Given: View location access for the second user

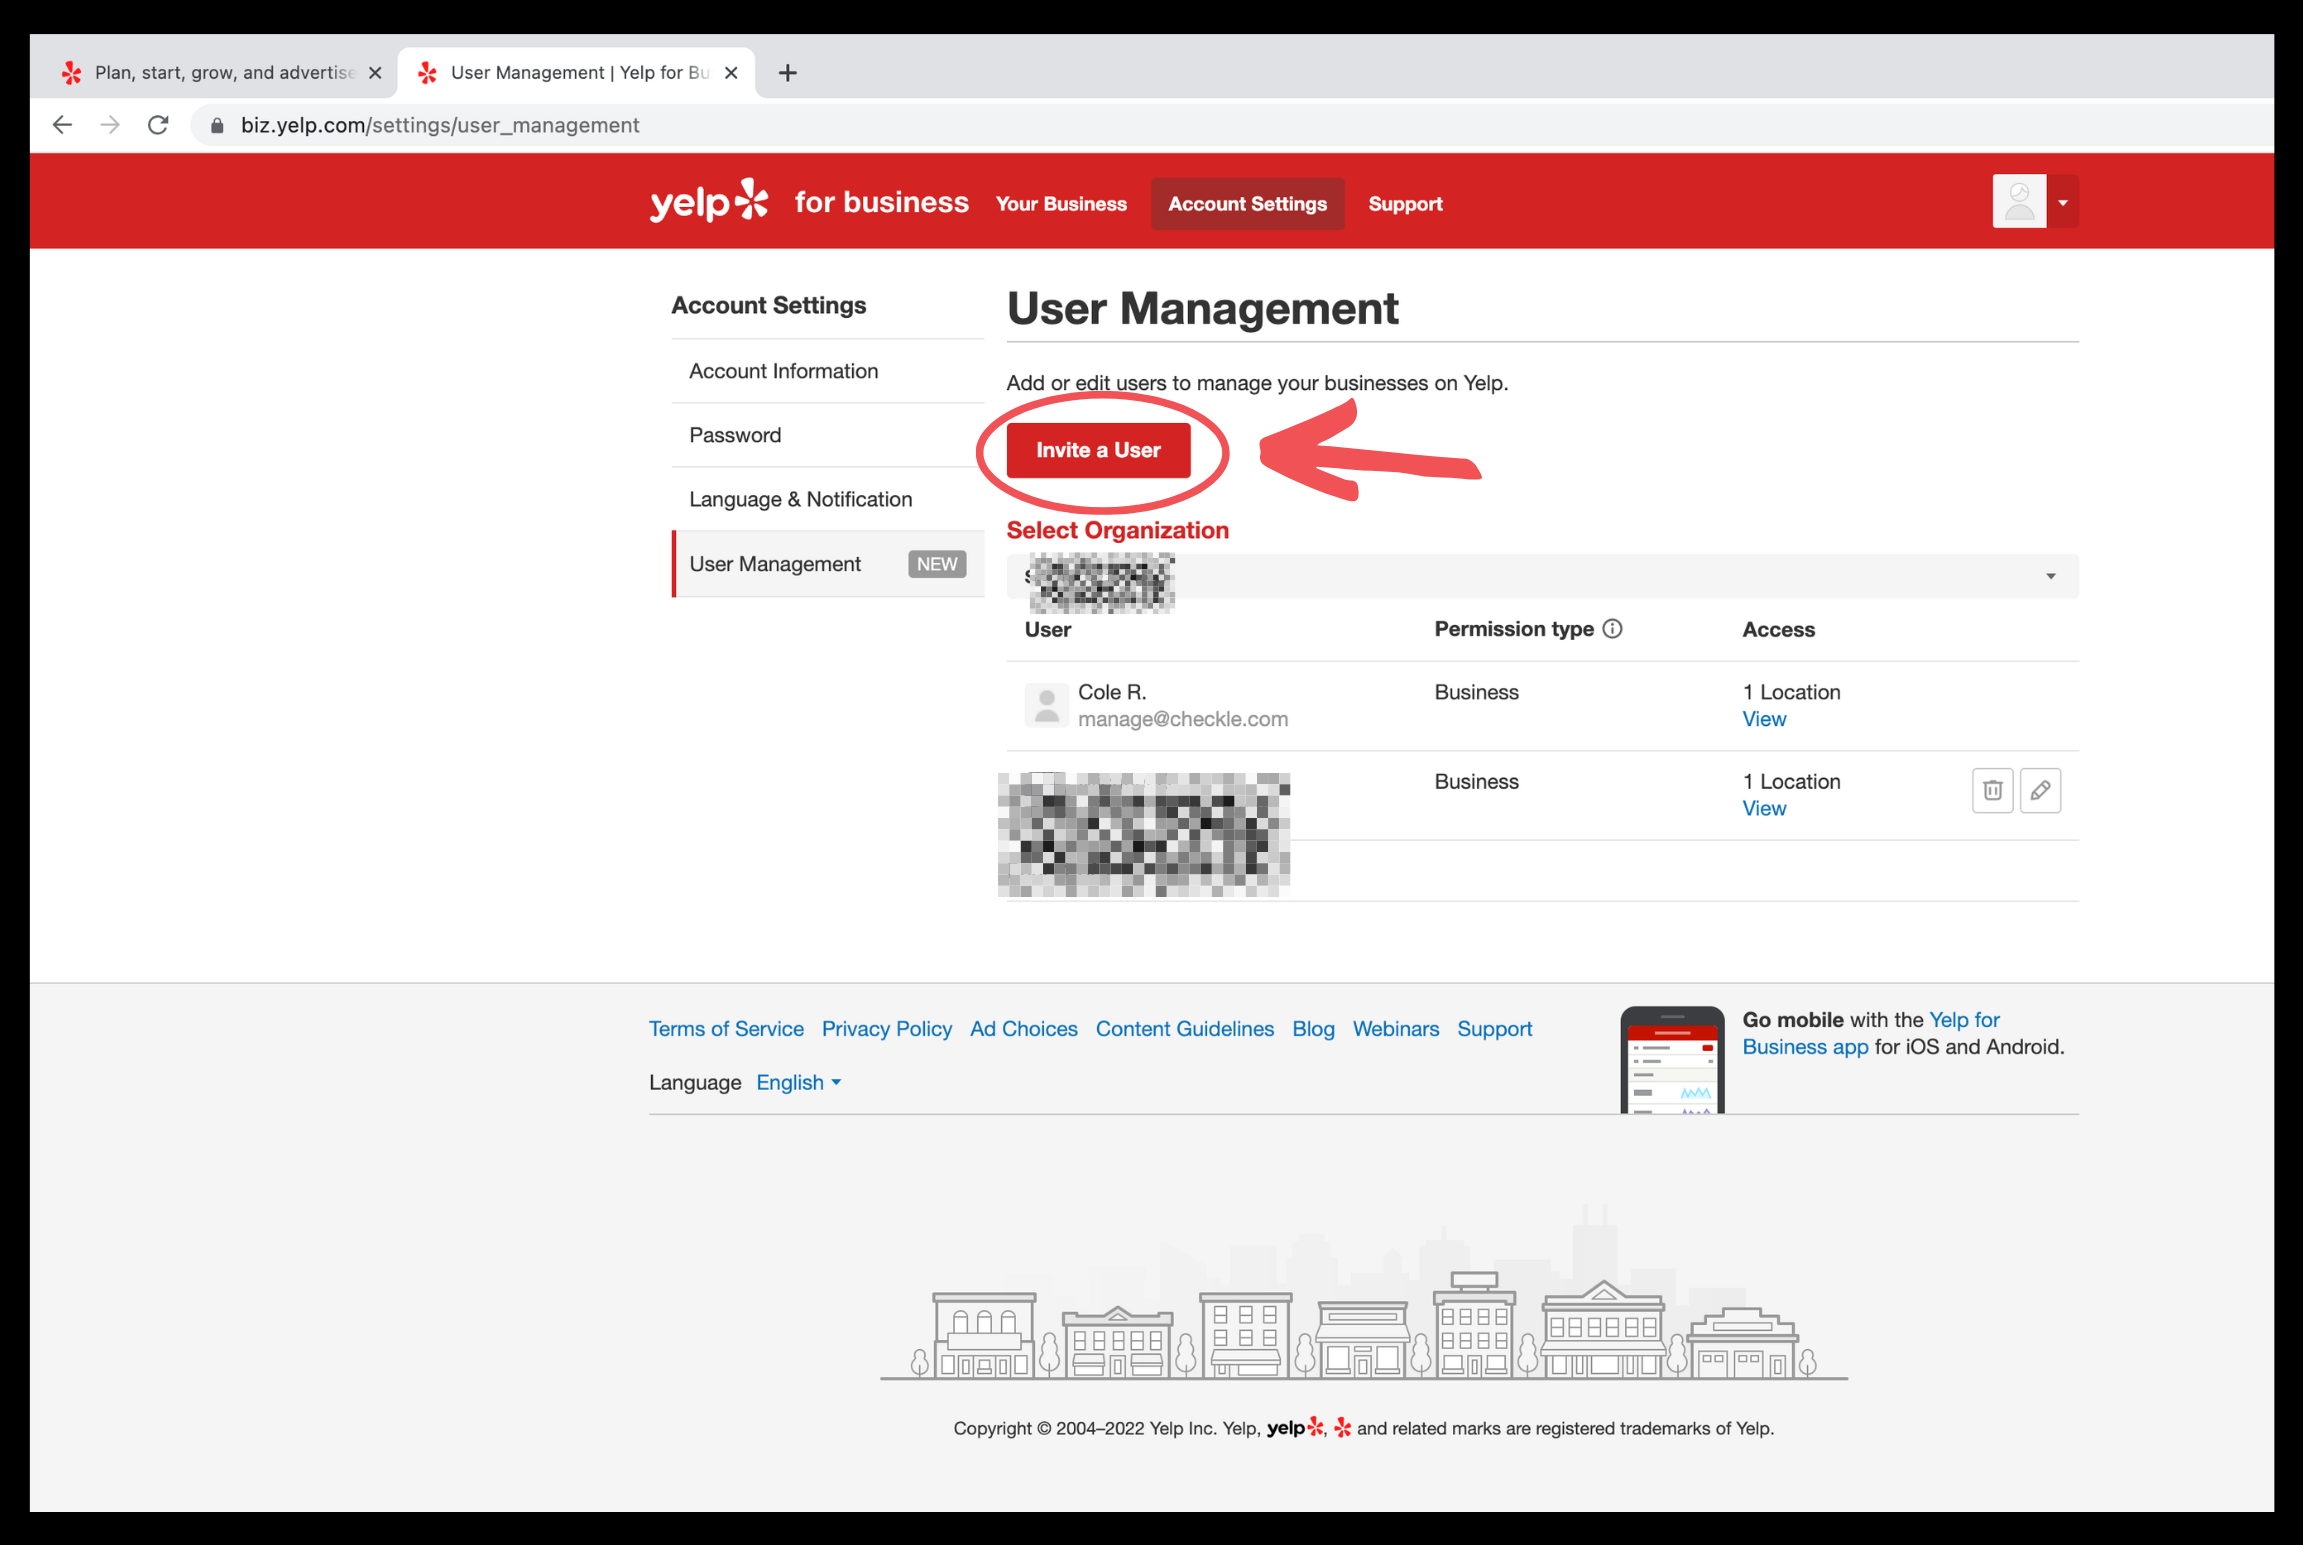Looking at the screenshot, I should coord(1764,808).
